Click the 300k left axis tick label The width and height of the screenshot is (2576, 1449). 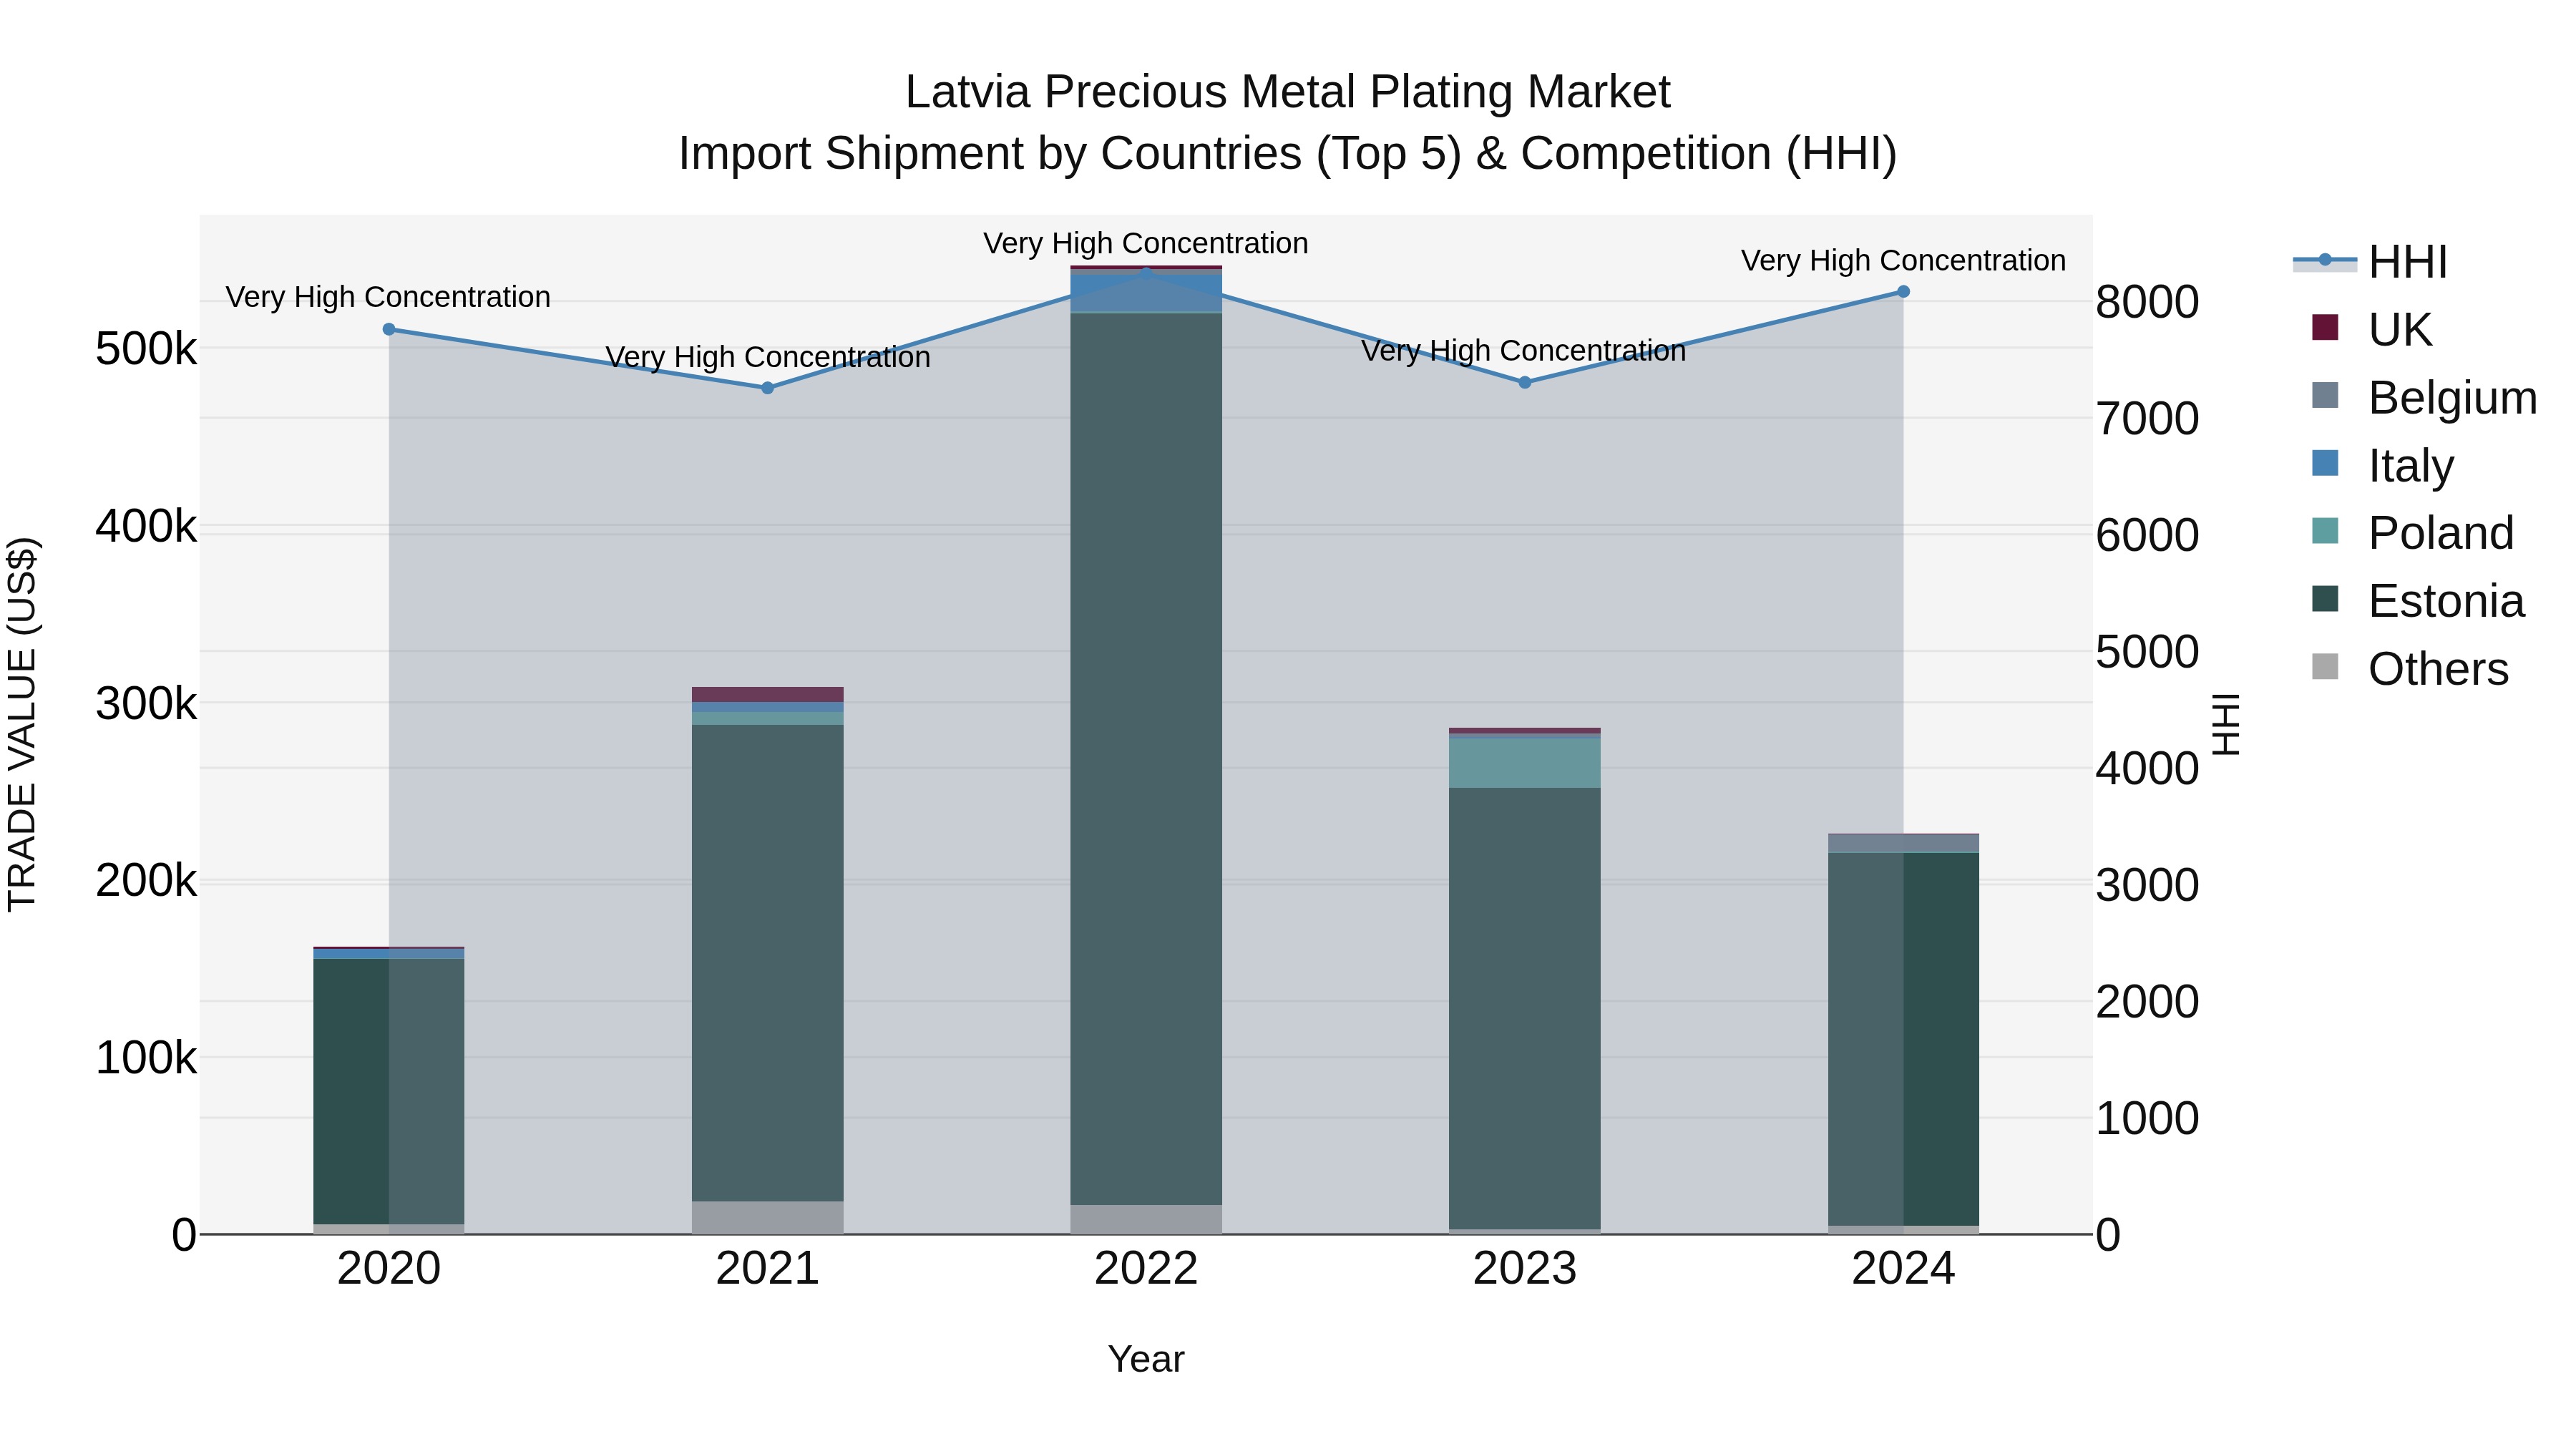[x=146, y=704]
